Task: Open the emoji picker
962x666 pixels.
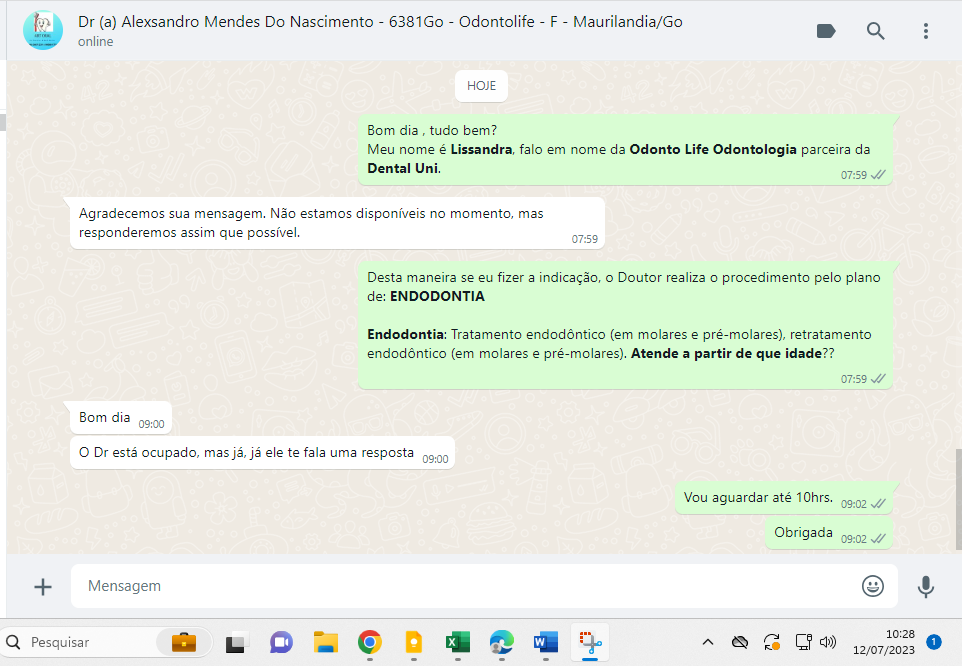Action: (872, 586)
